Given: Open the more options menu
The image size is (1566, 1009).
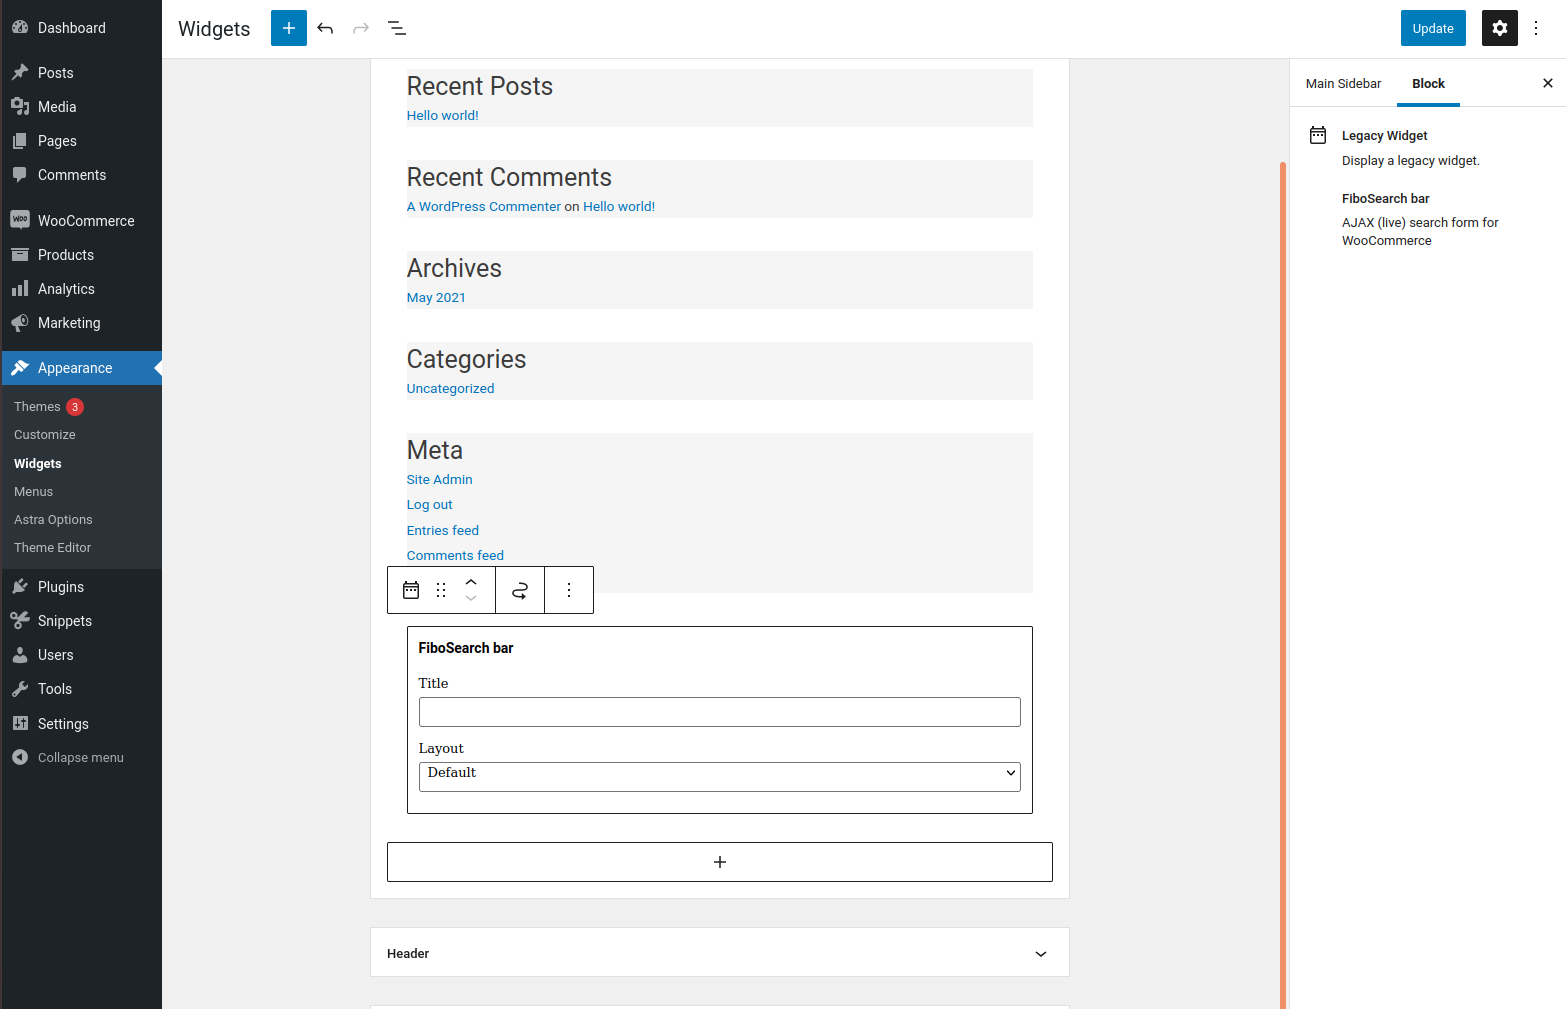Looking at the screenshot, I should coord(1536,28).
